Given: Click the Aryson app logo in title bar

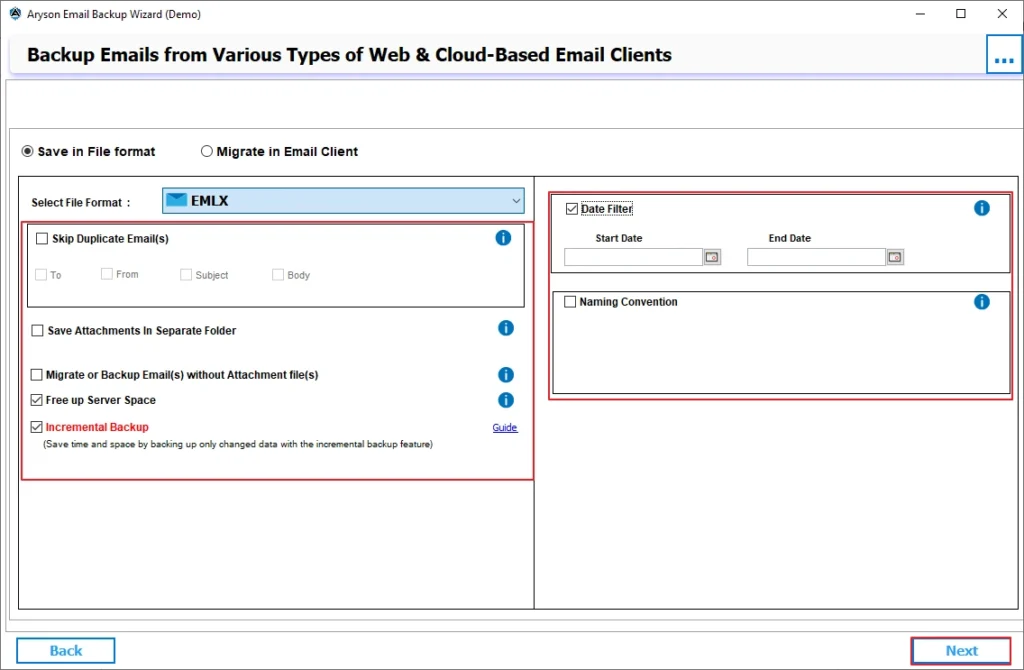Looking at the screenshot, I should (15, 14).
